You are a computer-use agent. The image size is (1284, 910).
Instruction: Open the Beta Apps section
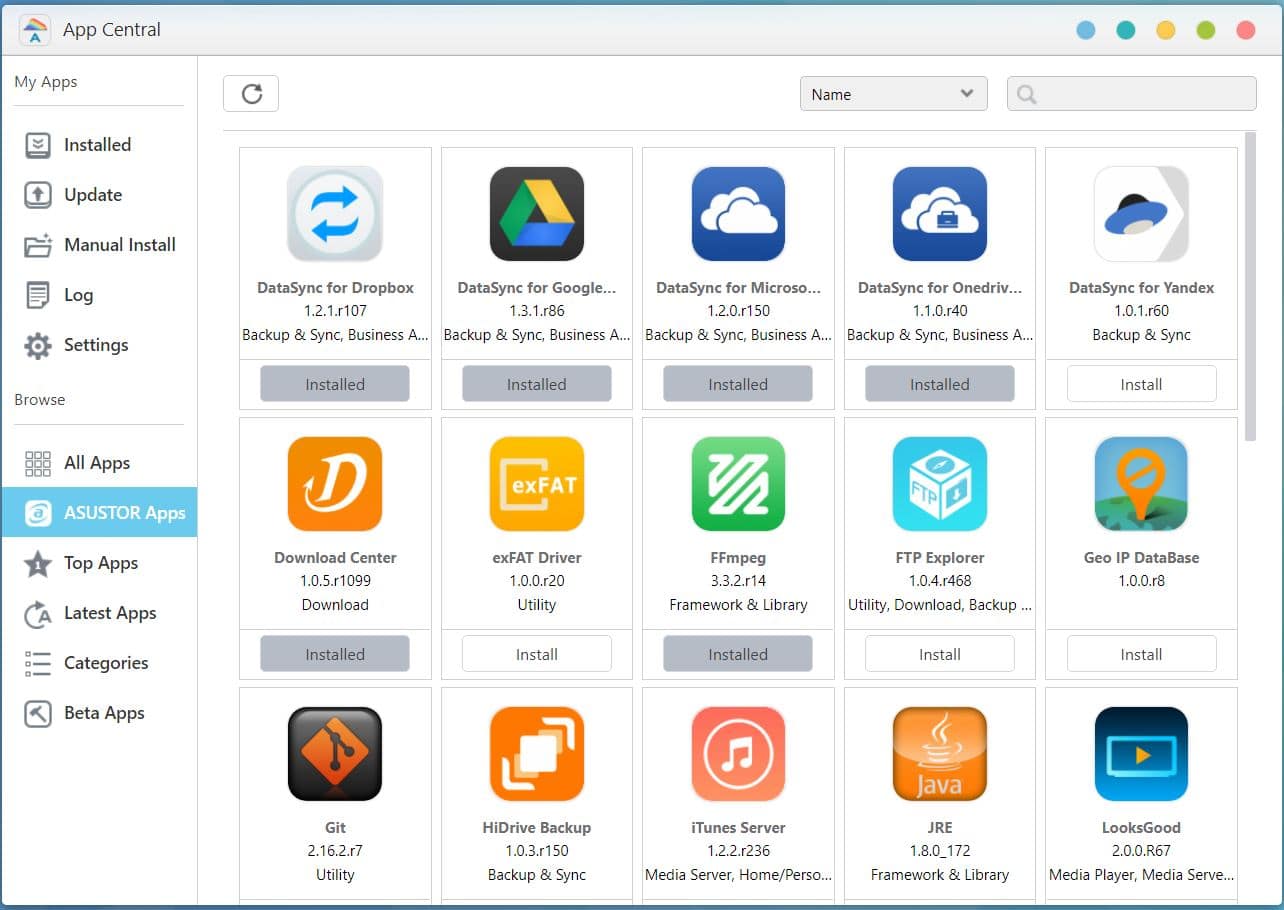point(104,713)
